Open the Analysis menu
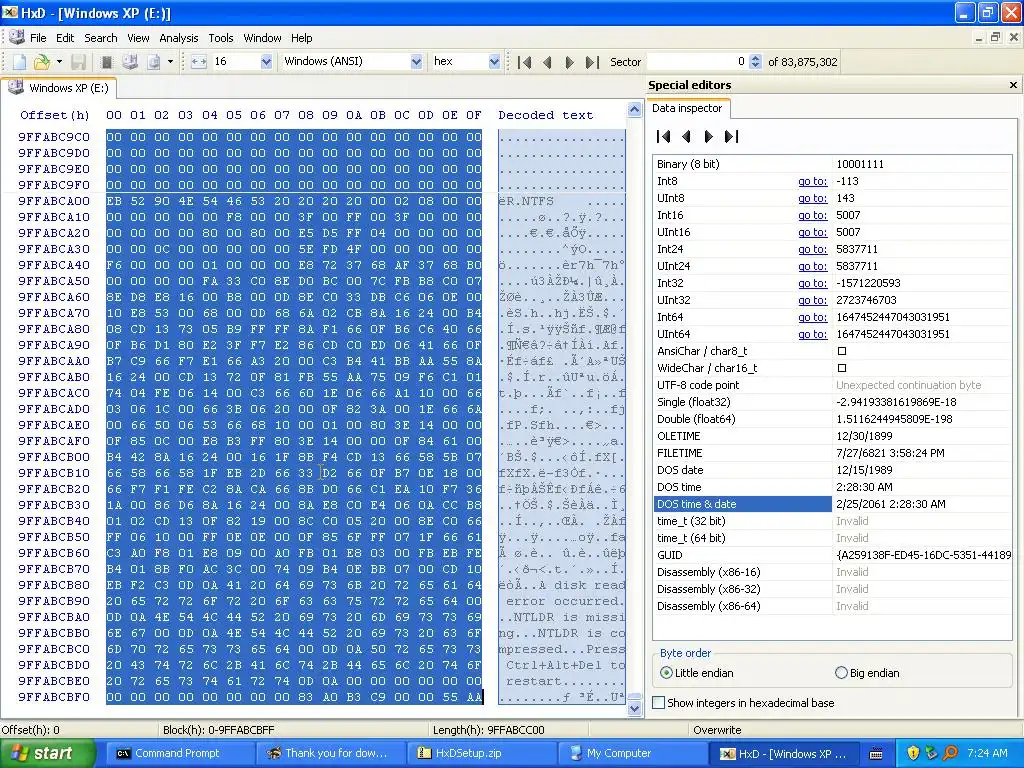The image size is (1024, 768). (x=178, y=38)
